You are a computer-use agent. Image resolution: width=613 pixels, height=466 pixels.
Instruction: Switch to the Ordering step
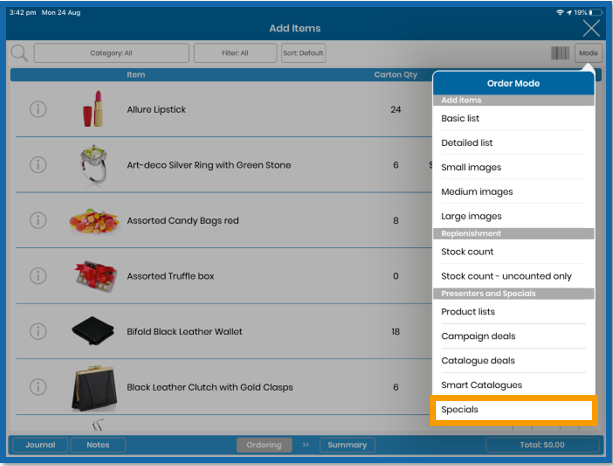pyautogui.click(x=264, y=445)
